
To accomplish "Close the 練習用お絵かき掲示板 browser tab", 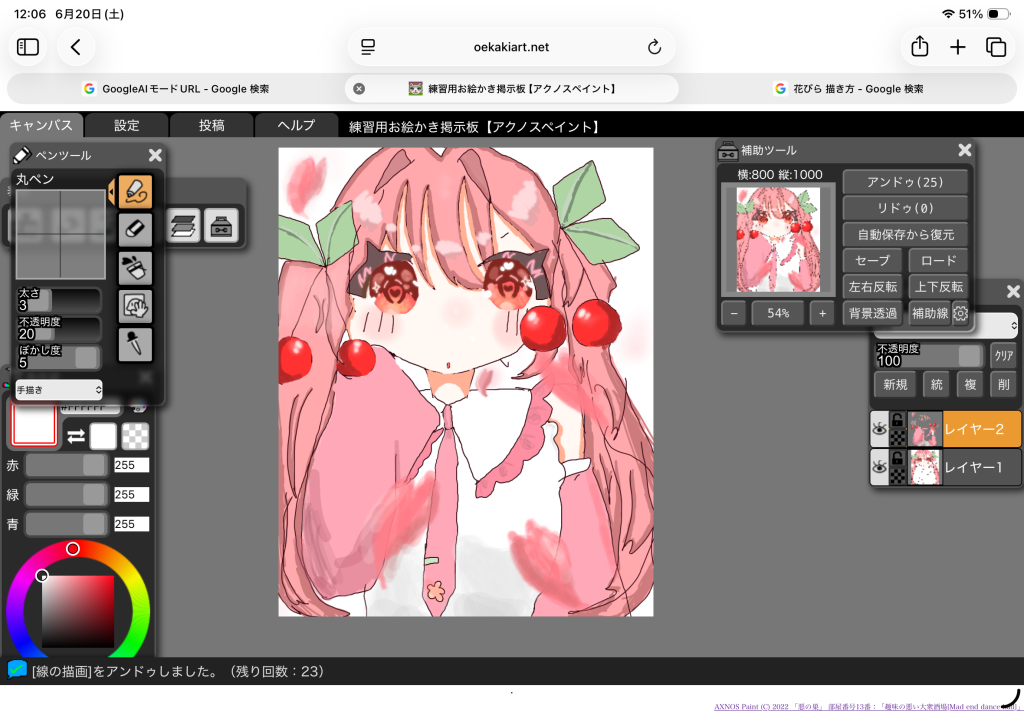I will point(359,89).
